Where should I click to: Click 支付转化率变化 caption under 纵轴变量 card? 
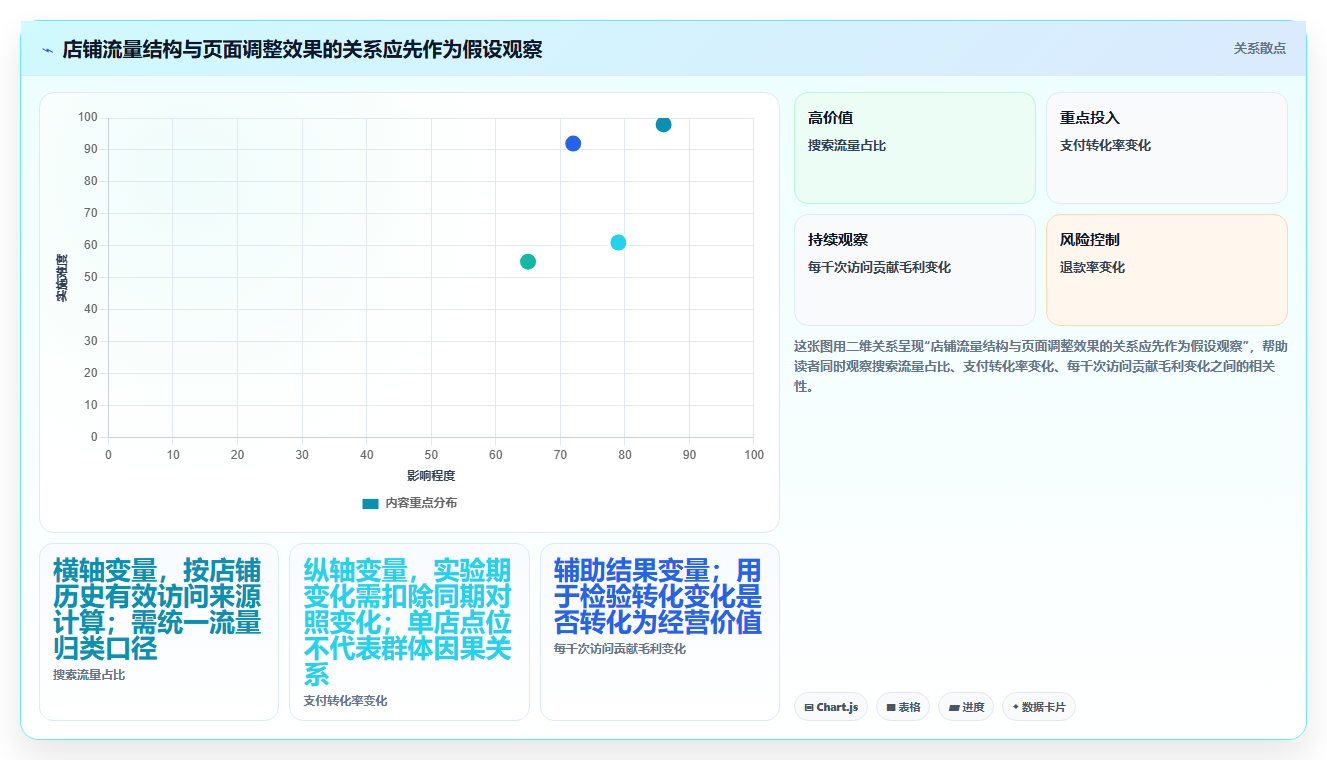pyautogui.click(x=345, y=701)
